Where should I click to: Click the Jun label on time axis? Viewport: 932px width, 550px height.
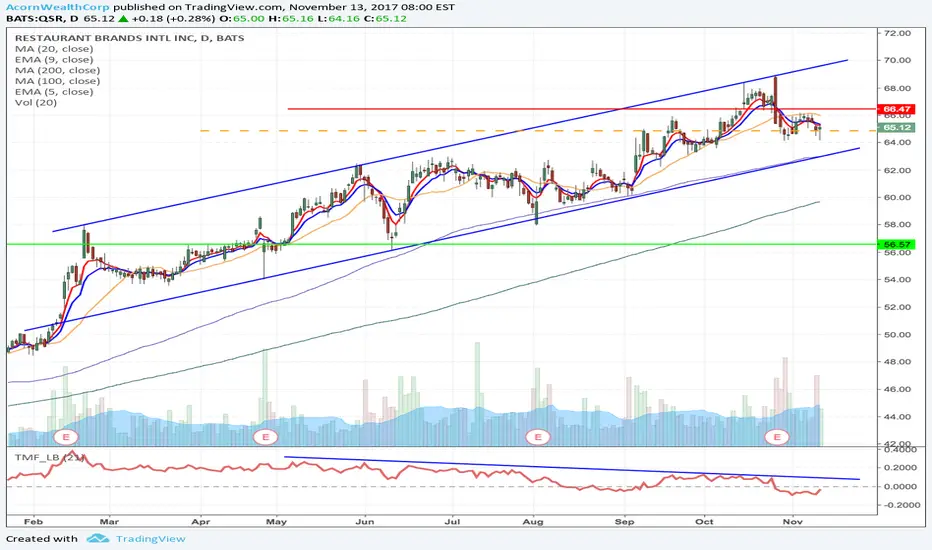coord(364,522)
